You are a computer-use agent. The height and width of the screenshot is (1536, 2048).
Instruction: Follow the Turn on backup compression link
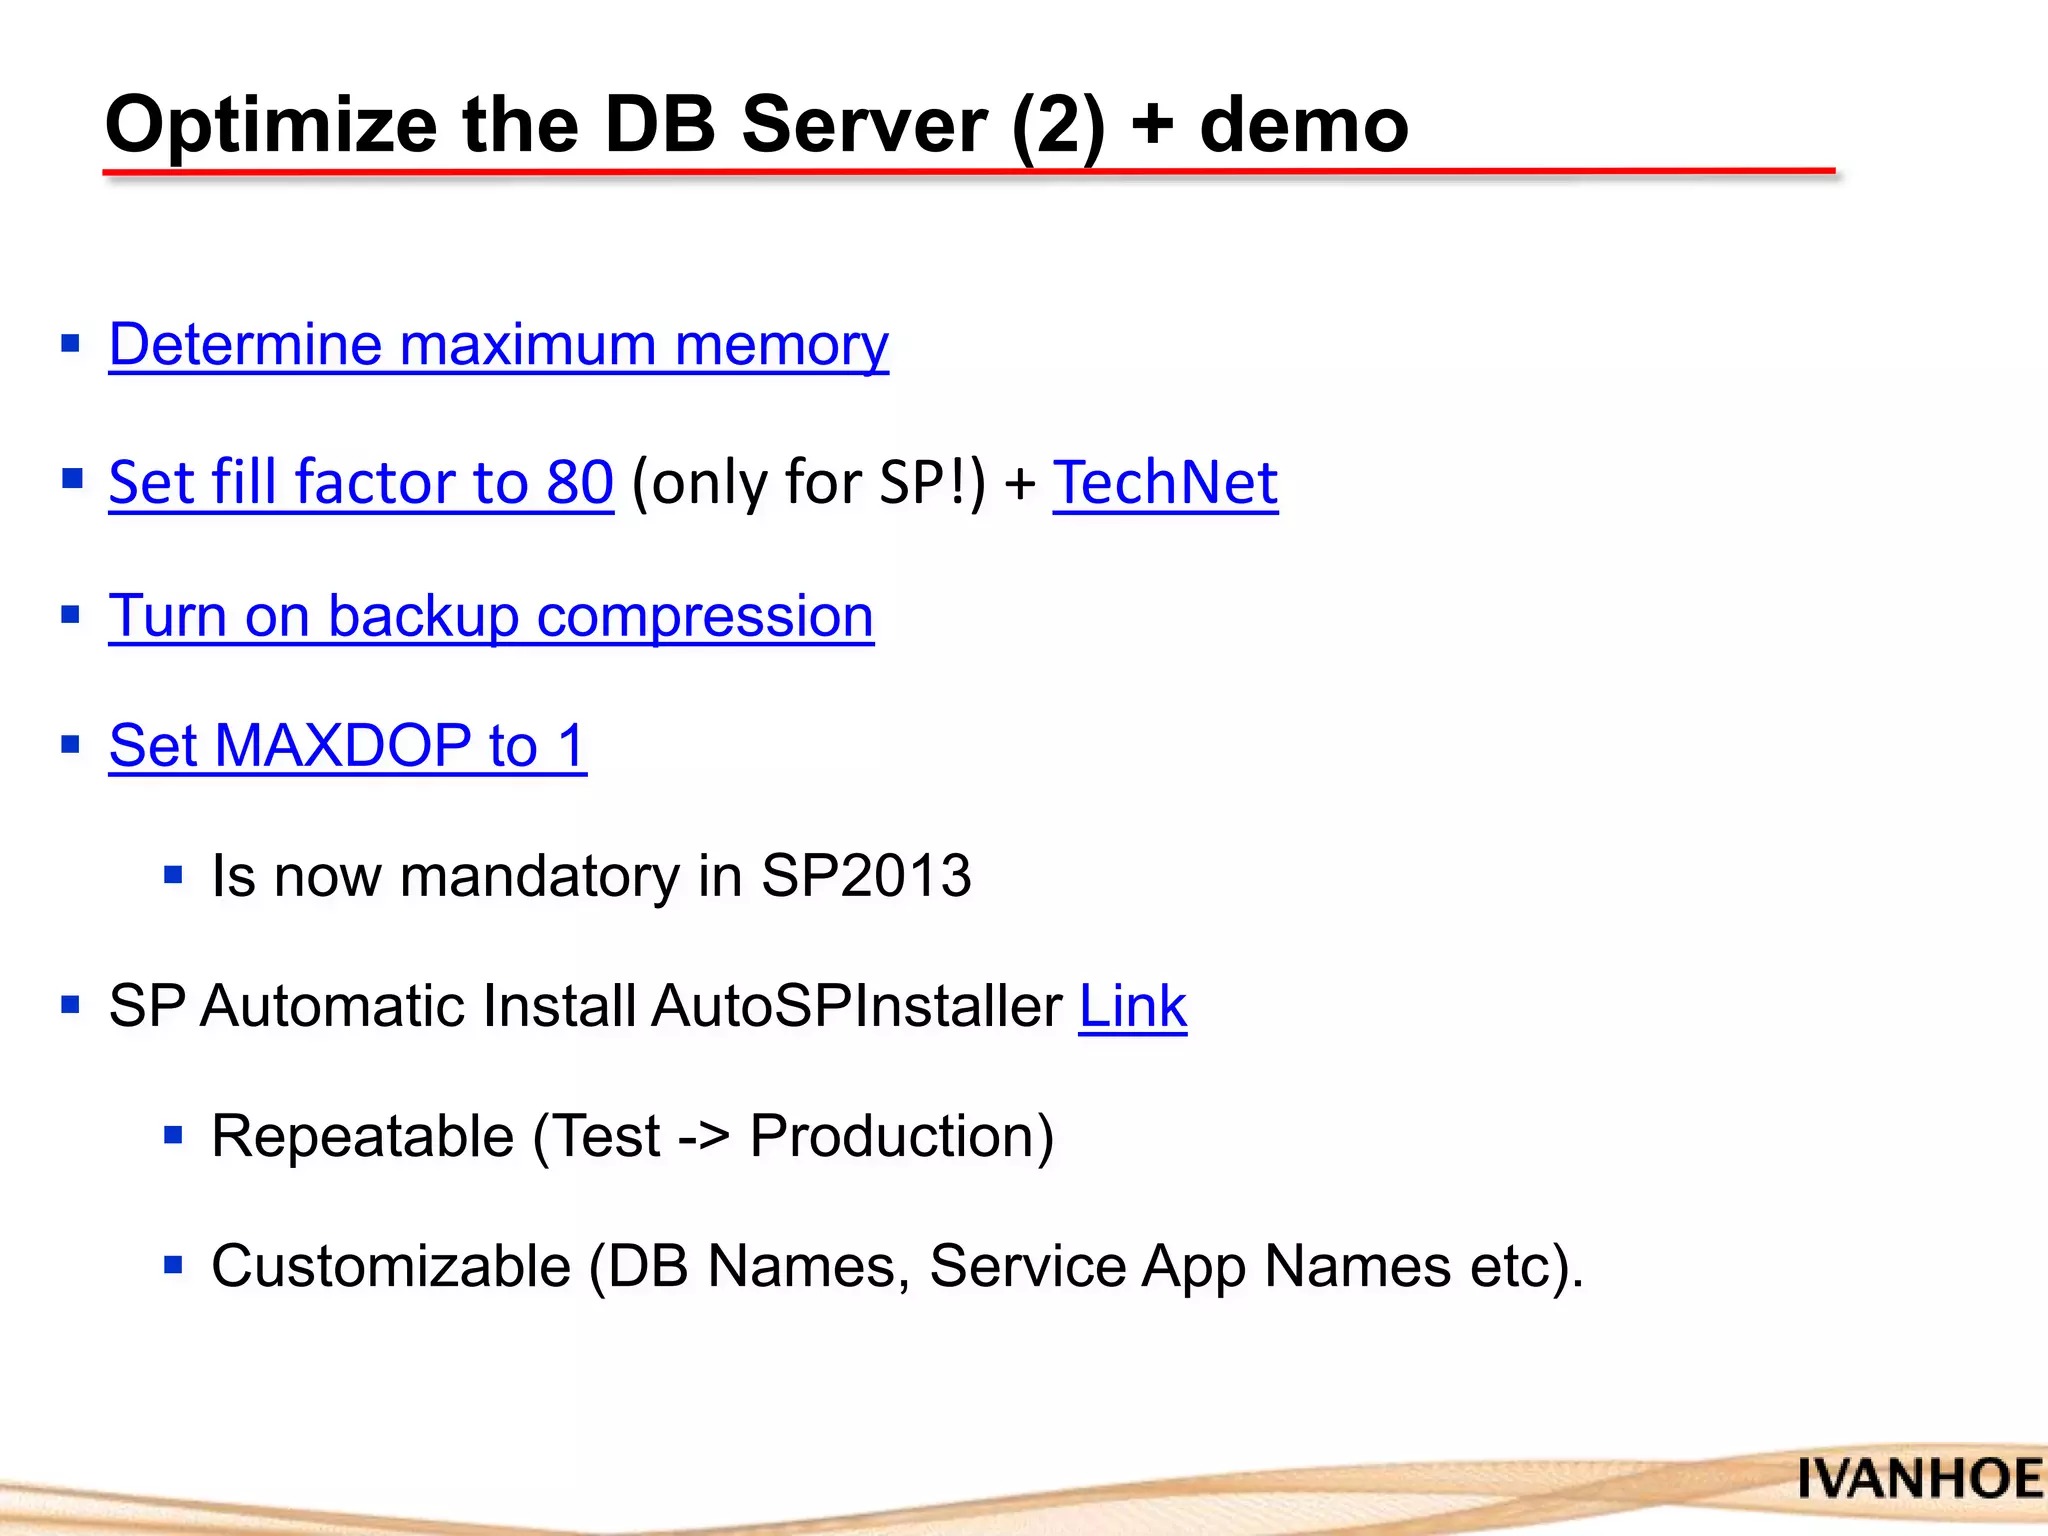click(491, 616)
